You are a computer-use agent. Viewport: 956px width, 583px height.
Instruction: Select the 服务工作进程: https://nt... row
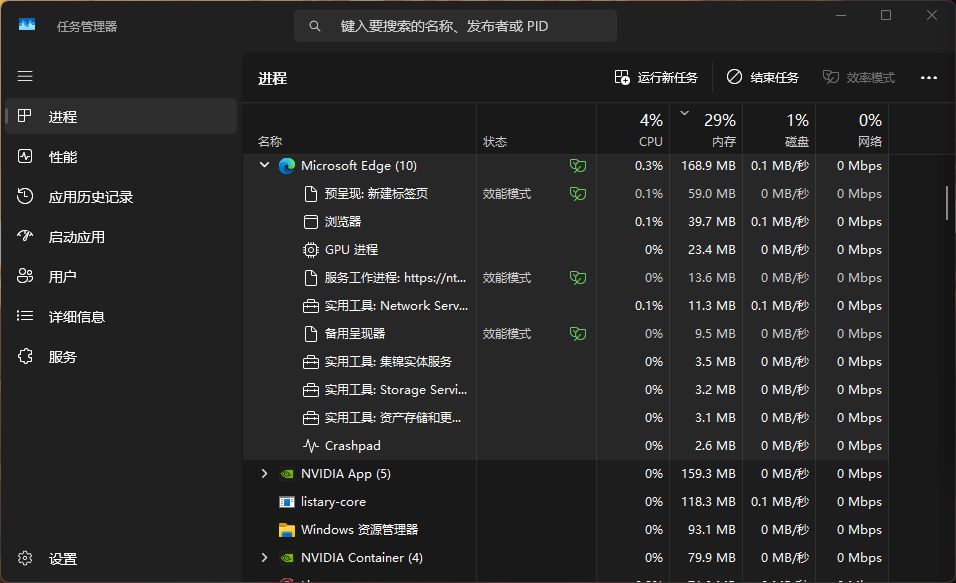566,278
